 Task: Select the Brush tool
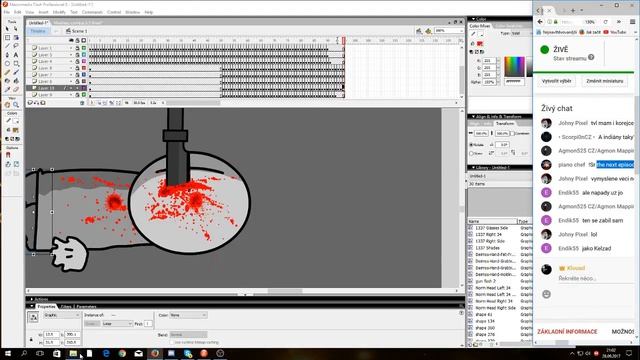coord(16,72)
